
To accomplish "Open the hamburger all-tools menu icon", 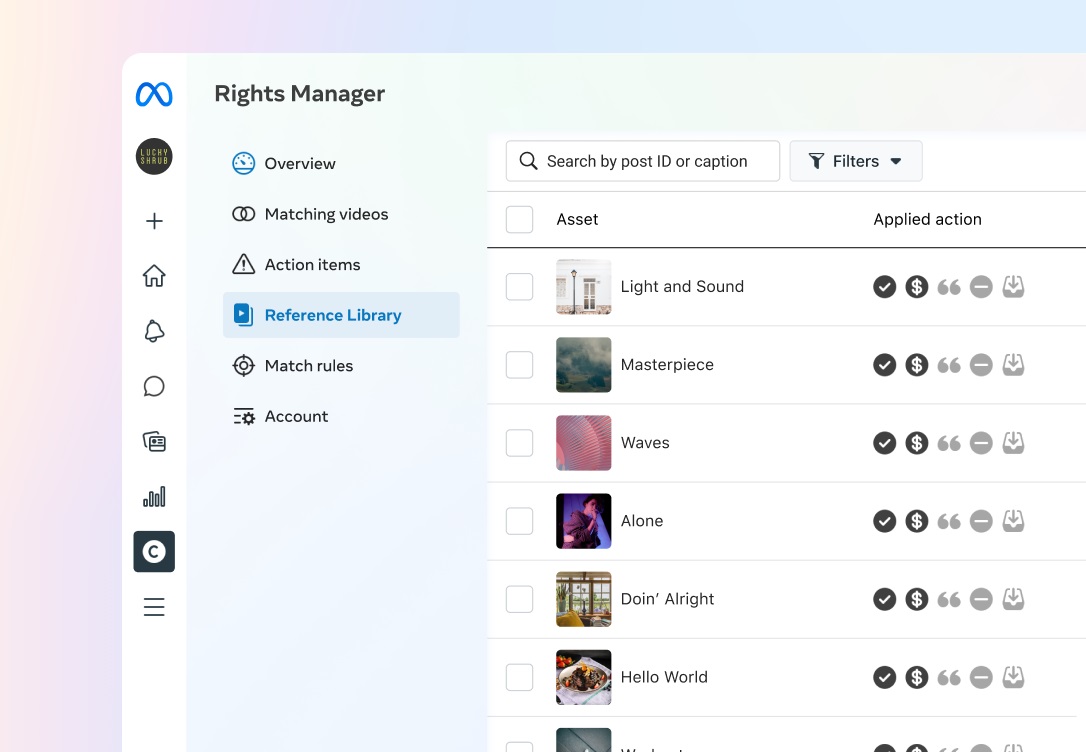I will point(154,607).
